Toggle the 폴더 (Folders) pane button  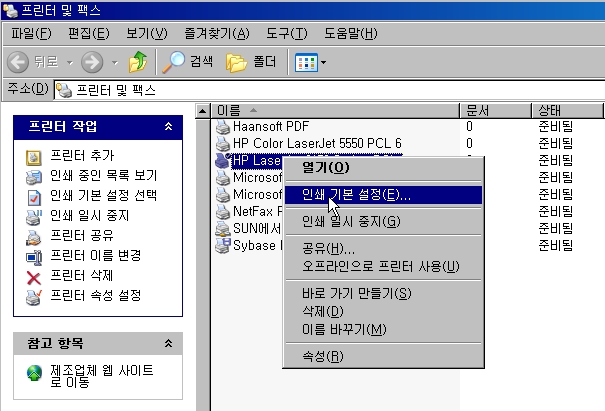click(250, 62)
